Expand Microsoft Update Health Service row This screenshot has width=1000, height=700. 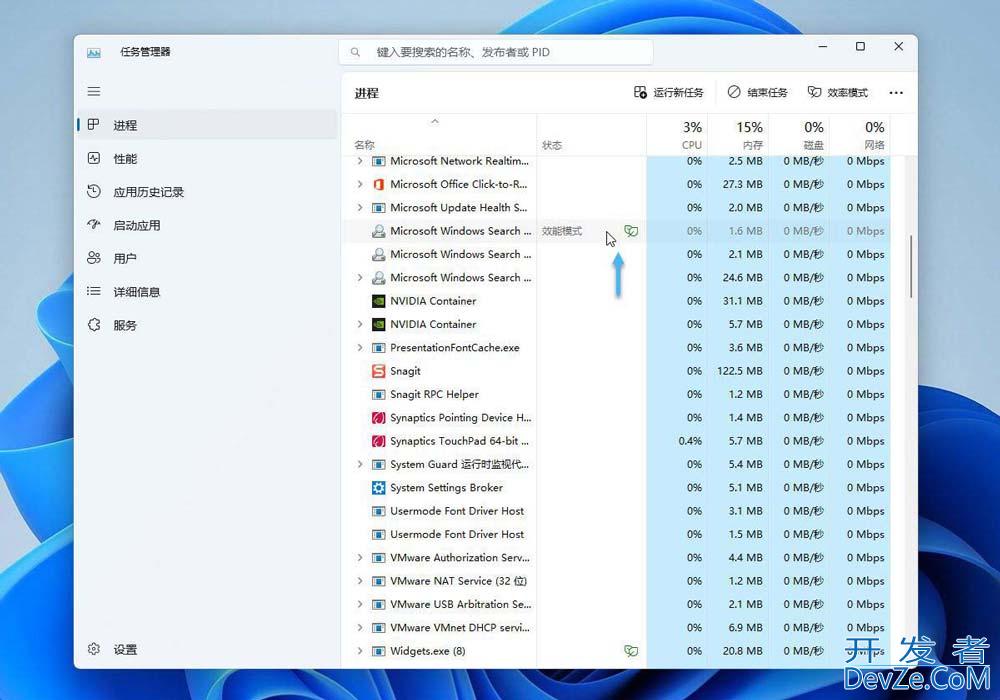[360, 208]
